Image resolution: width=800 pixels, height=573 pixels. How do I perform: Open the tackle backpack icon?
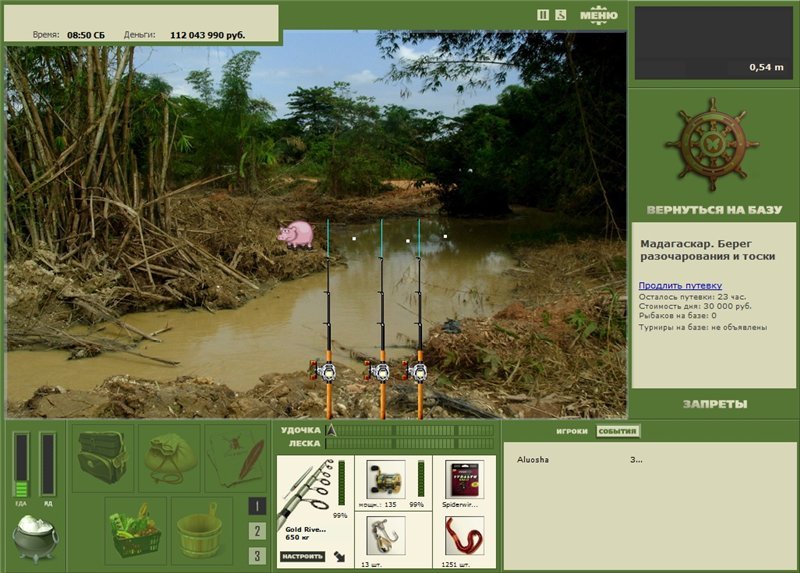point(103,458)
